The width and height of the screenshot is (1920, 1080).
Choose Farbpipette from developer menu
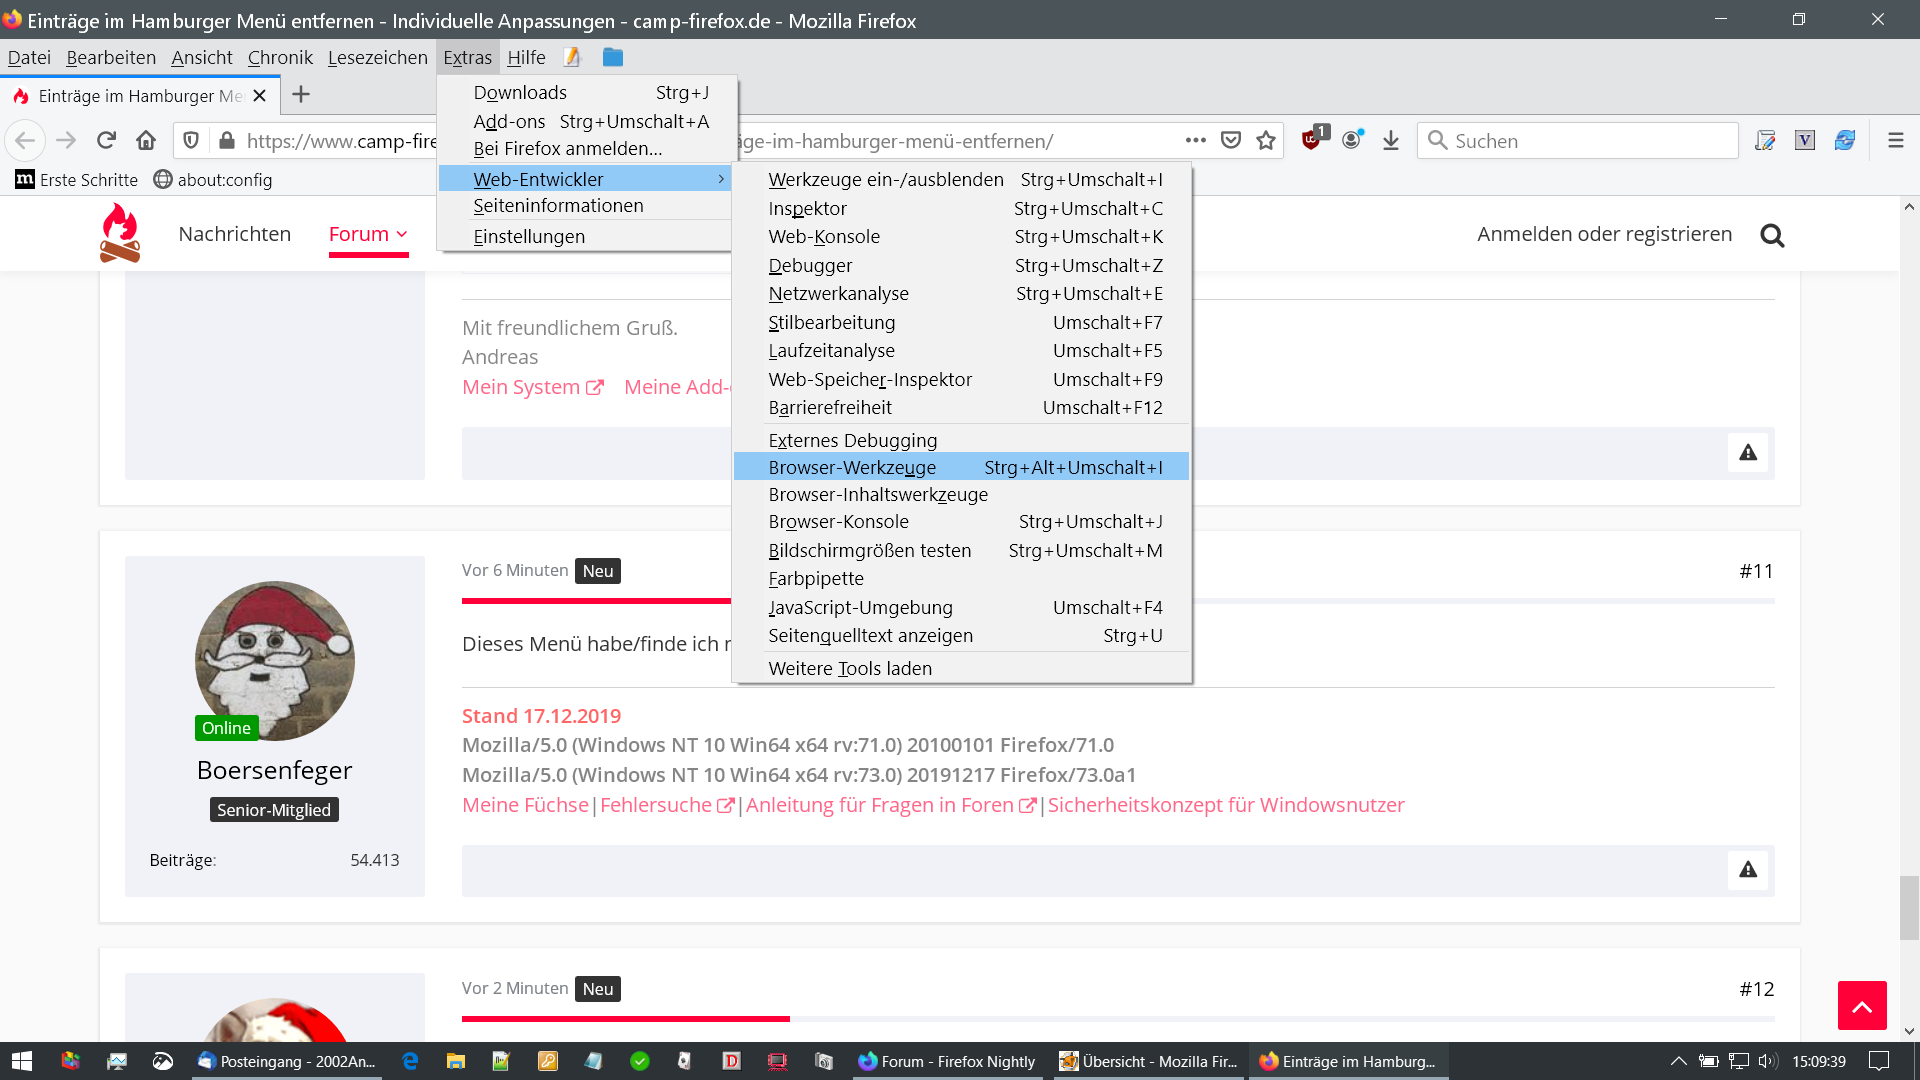click(816, 579)
